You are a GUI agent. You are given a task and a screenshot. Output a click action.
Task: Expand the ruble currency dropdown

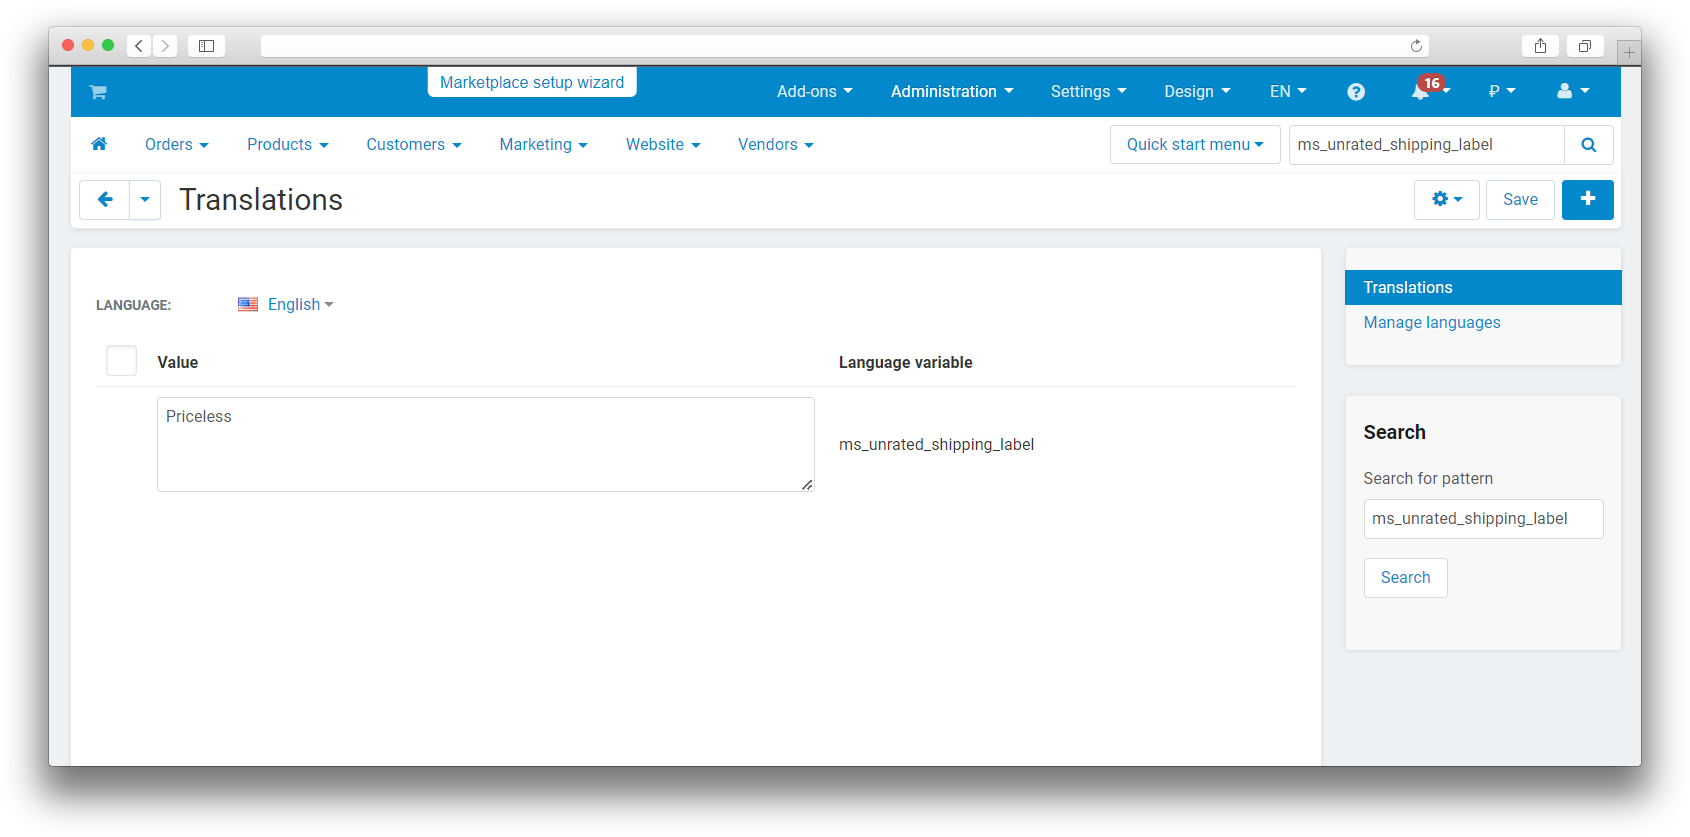1501,91
